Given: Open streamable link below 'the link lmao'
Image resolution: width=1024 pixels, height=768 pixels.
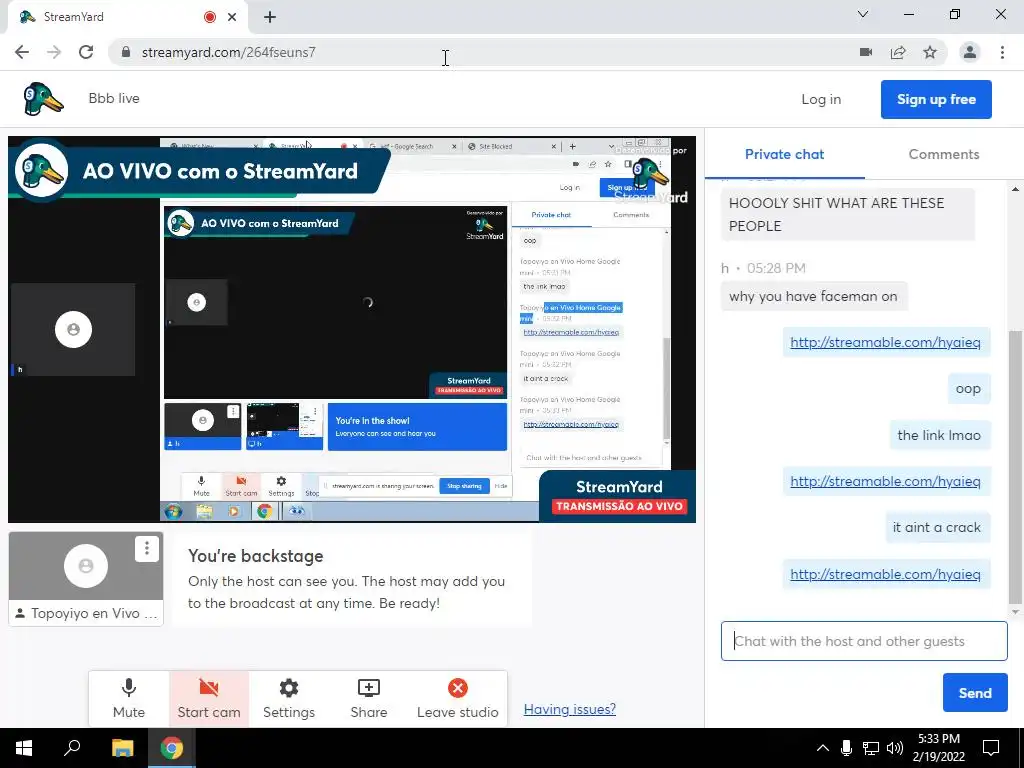Looking at the screenshot, I should click(x=885, y=481).
